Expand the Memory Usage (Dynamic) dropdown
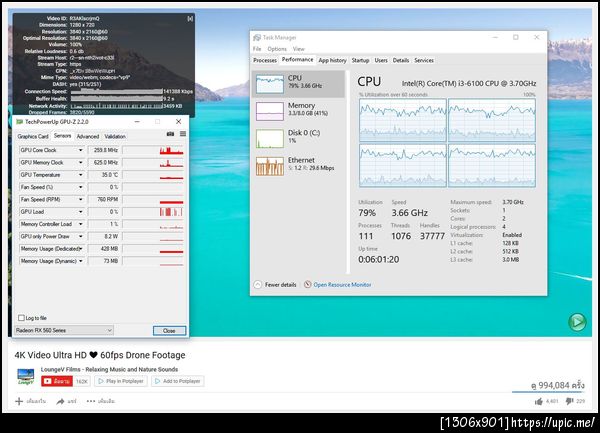The width and height of the screenshot is (600, 433). (x=80, y=261)
